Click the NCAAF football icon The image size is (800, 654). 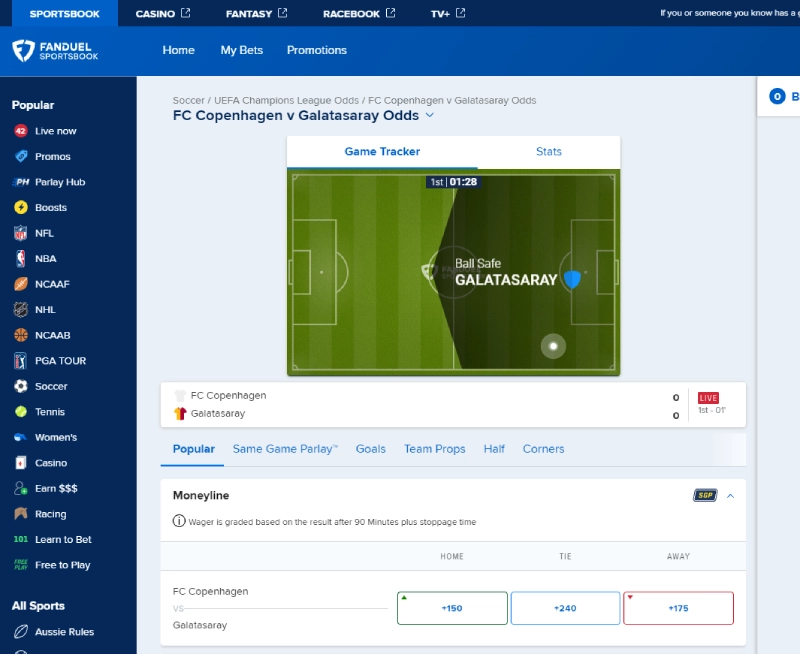tap(21, 284)
